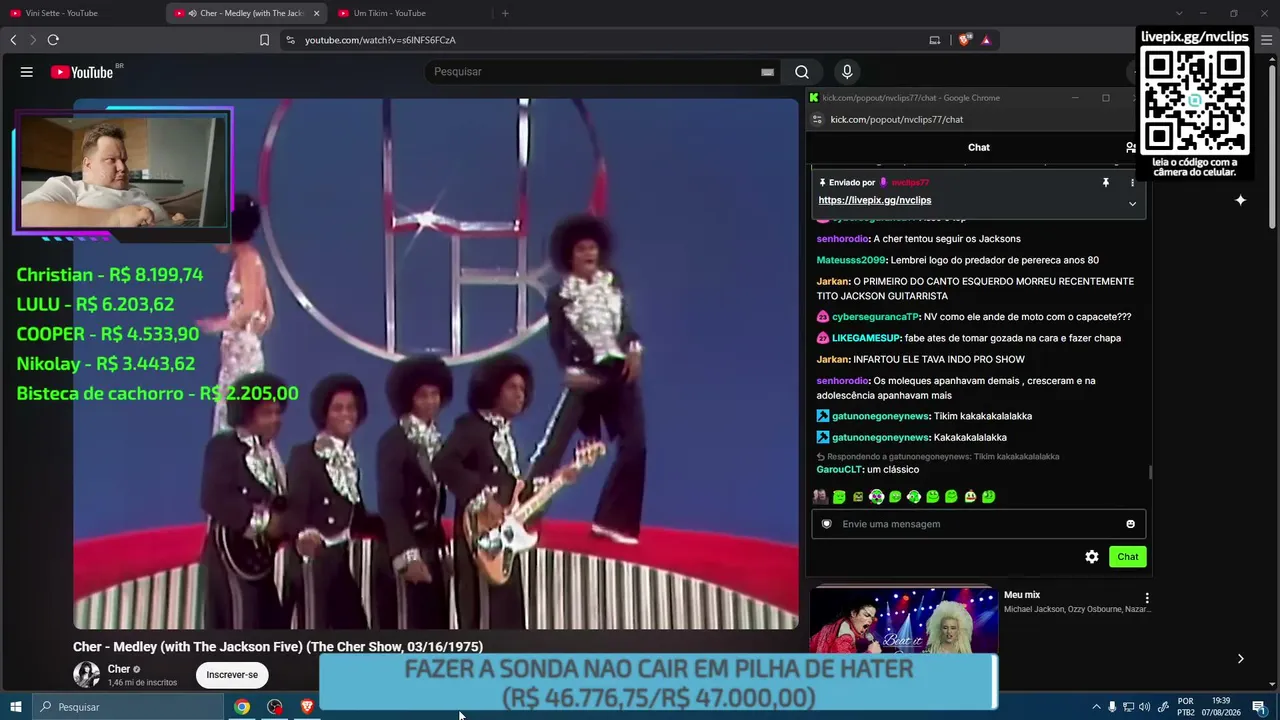
Task: Go back to the previous page
Action: point(13,40)
